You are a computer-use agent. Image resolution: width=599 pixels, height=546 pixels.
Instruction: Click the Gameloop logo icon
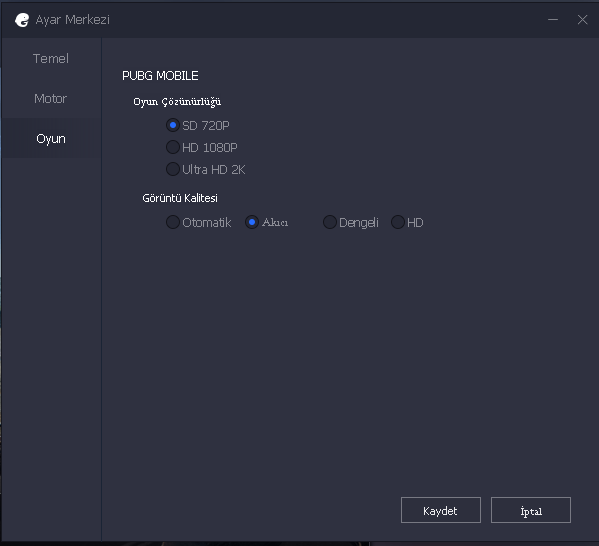(x=22, y=20)
